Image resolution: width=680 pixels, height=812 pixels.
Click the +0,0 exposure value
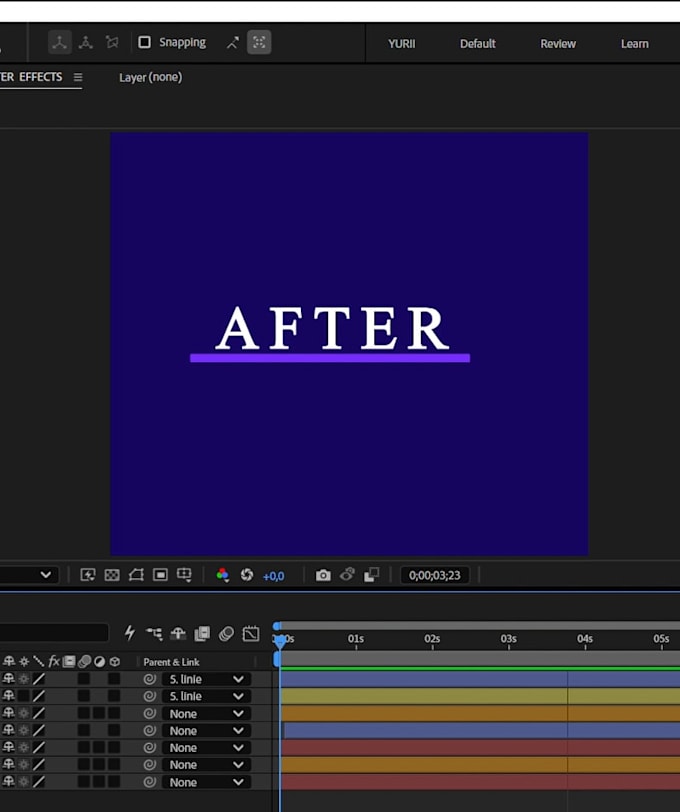[x=273, y=576]
